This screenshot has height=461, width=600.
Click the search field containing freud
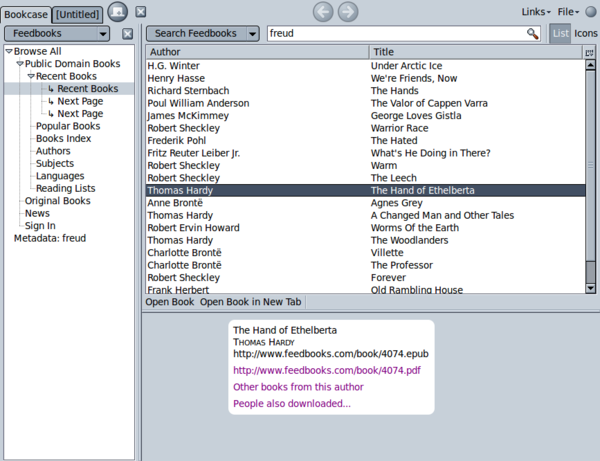pyautogui.click(x=396, y=34)
